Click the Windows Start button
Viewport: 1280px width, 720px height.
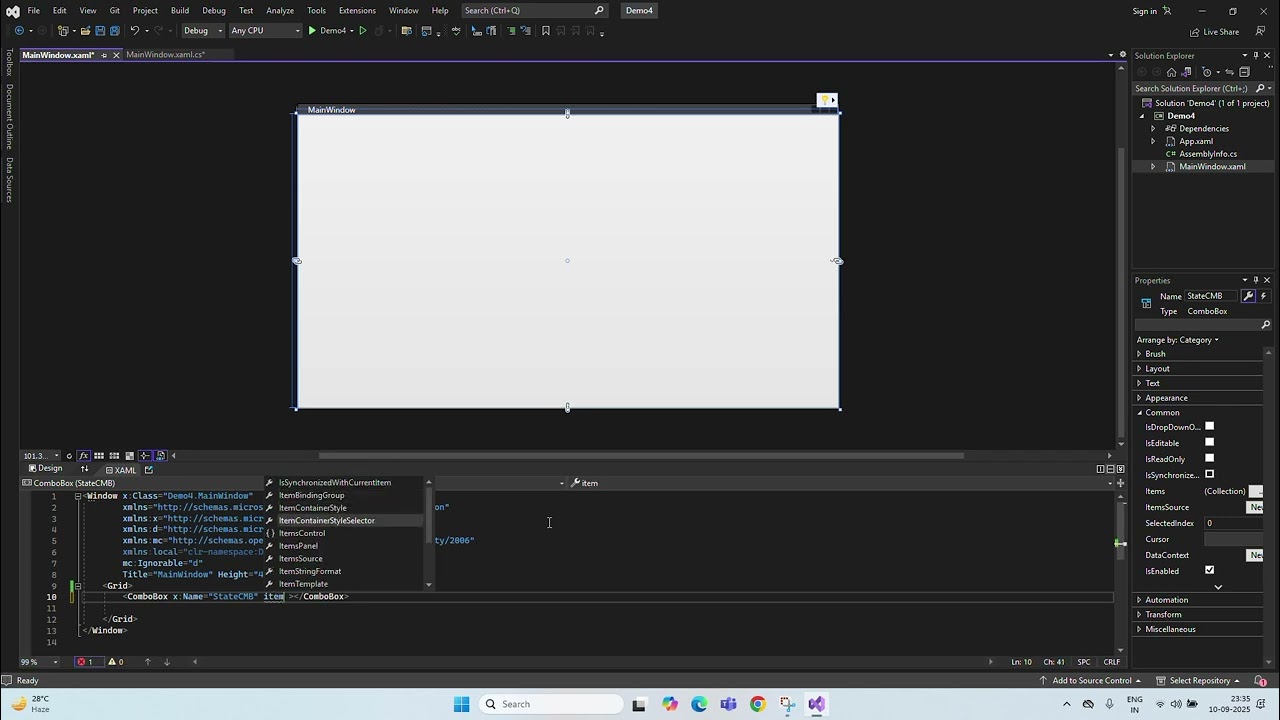[461, 704]
